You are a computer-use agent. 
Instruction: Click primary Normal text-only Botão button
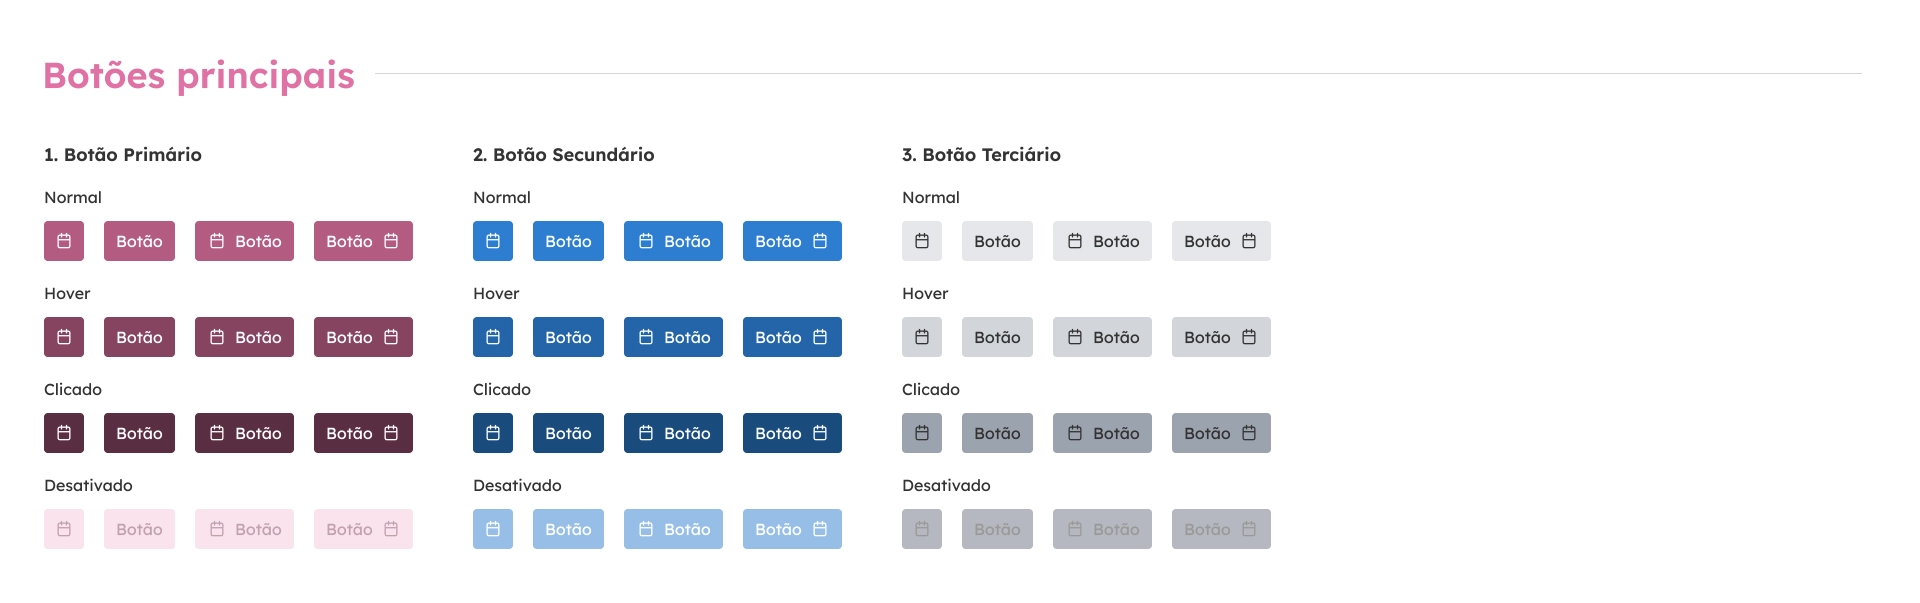tap(139, 241)
